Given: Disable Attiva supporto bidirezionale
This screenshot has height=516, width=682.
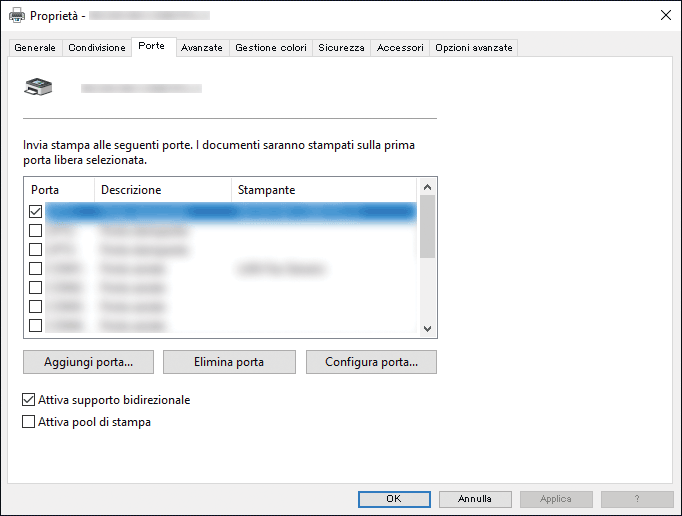Looking at the screenshot, I should [x=28, y=399].
